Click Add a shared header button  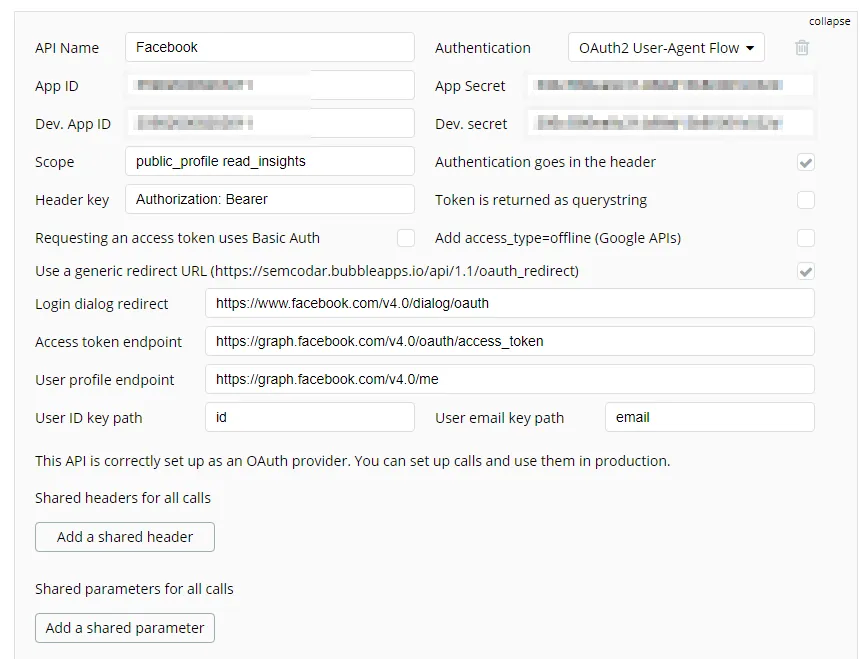tap(125, 537)
